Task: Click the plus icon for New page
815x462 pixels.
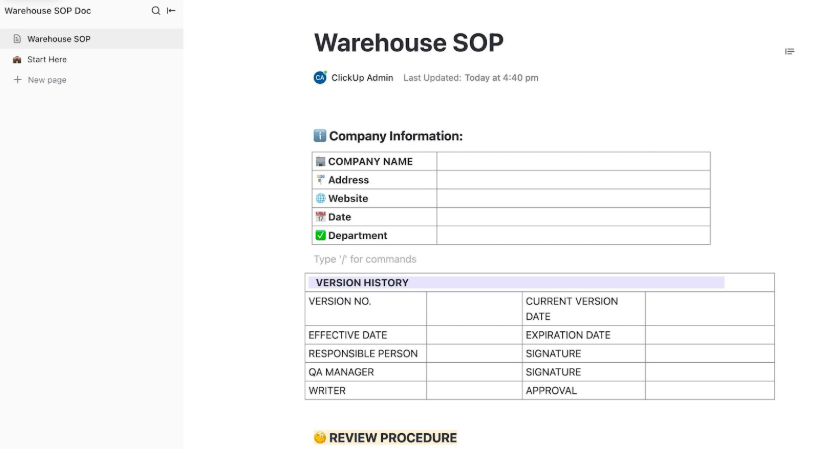Action: (17, 80)
